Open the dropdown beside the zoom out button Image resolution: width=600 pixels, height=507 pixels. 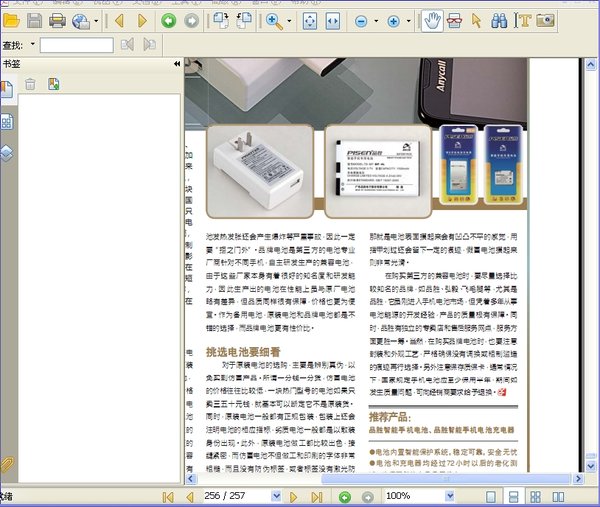click(376, 21)
